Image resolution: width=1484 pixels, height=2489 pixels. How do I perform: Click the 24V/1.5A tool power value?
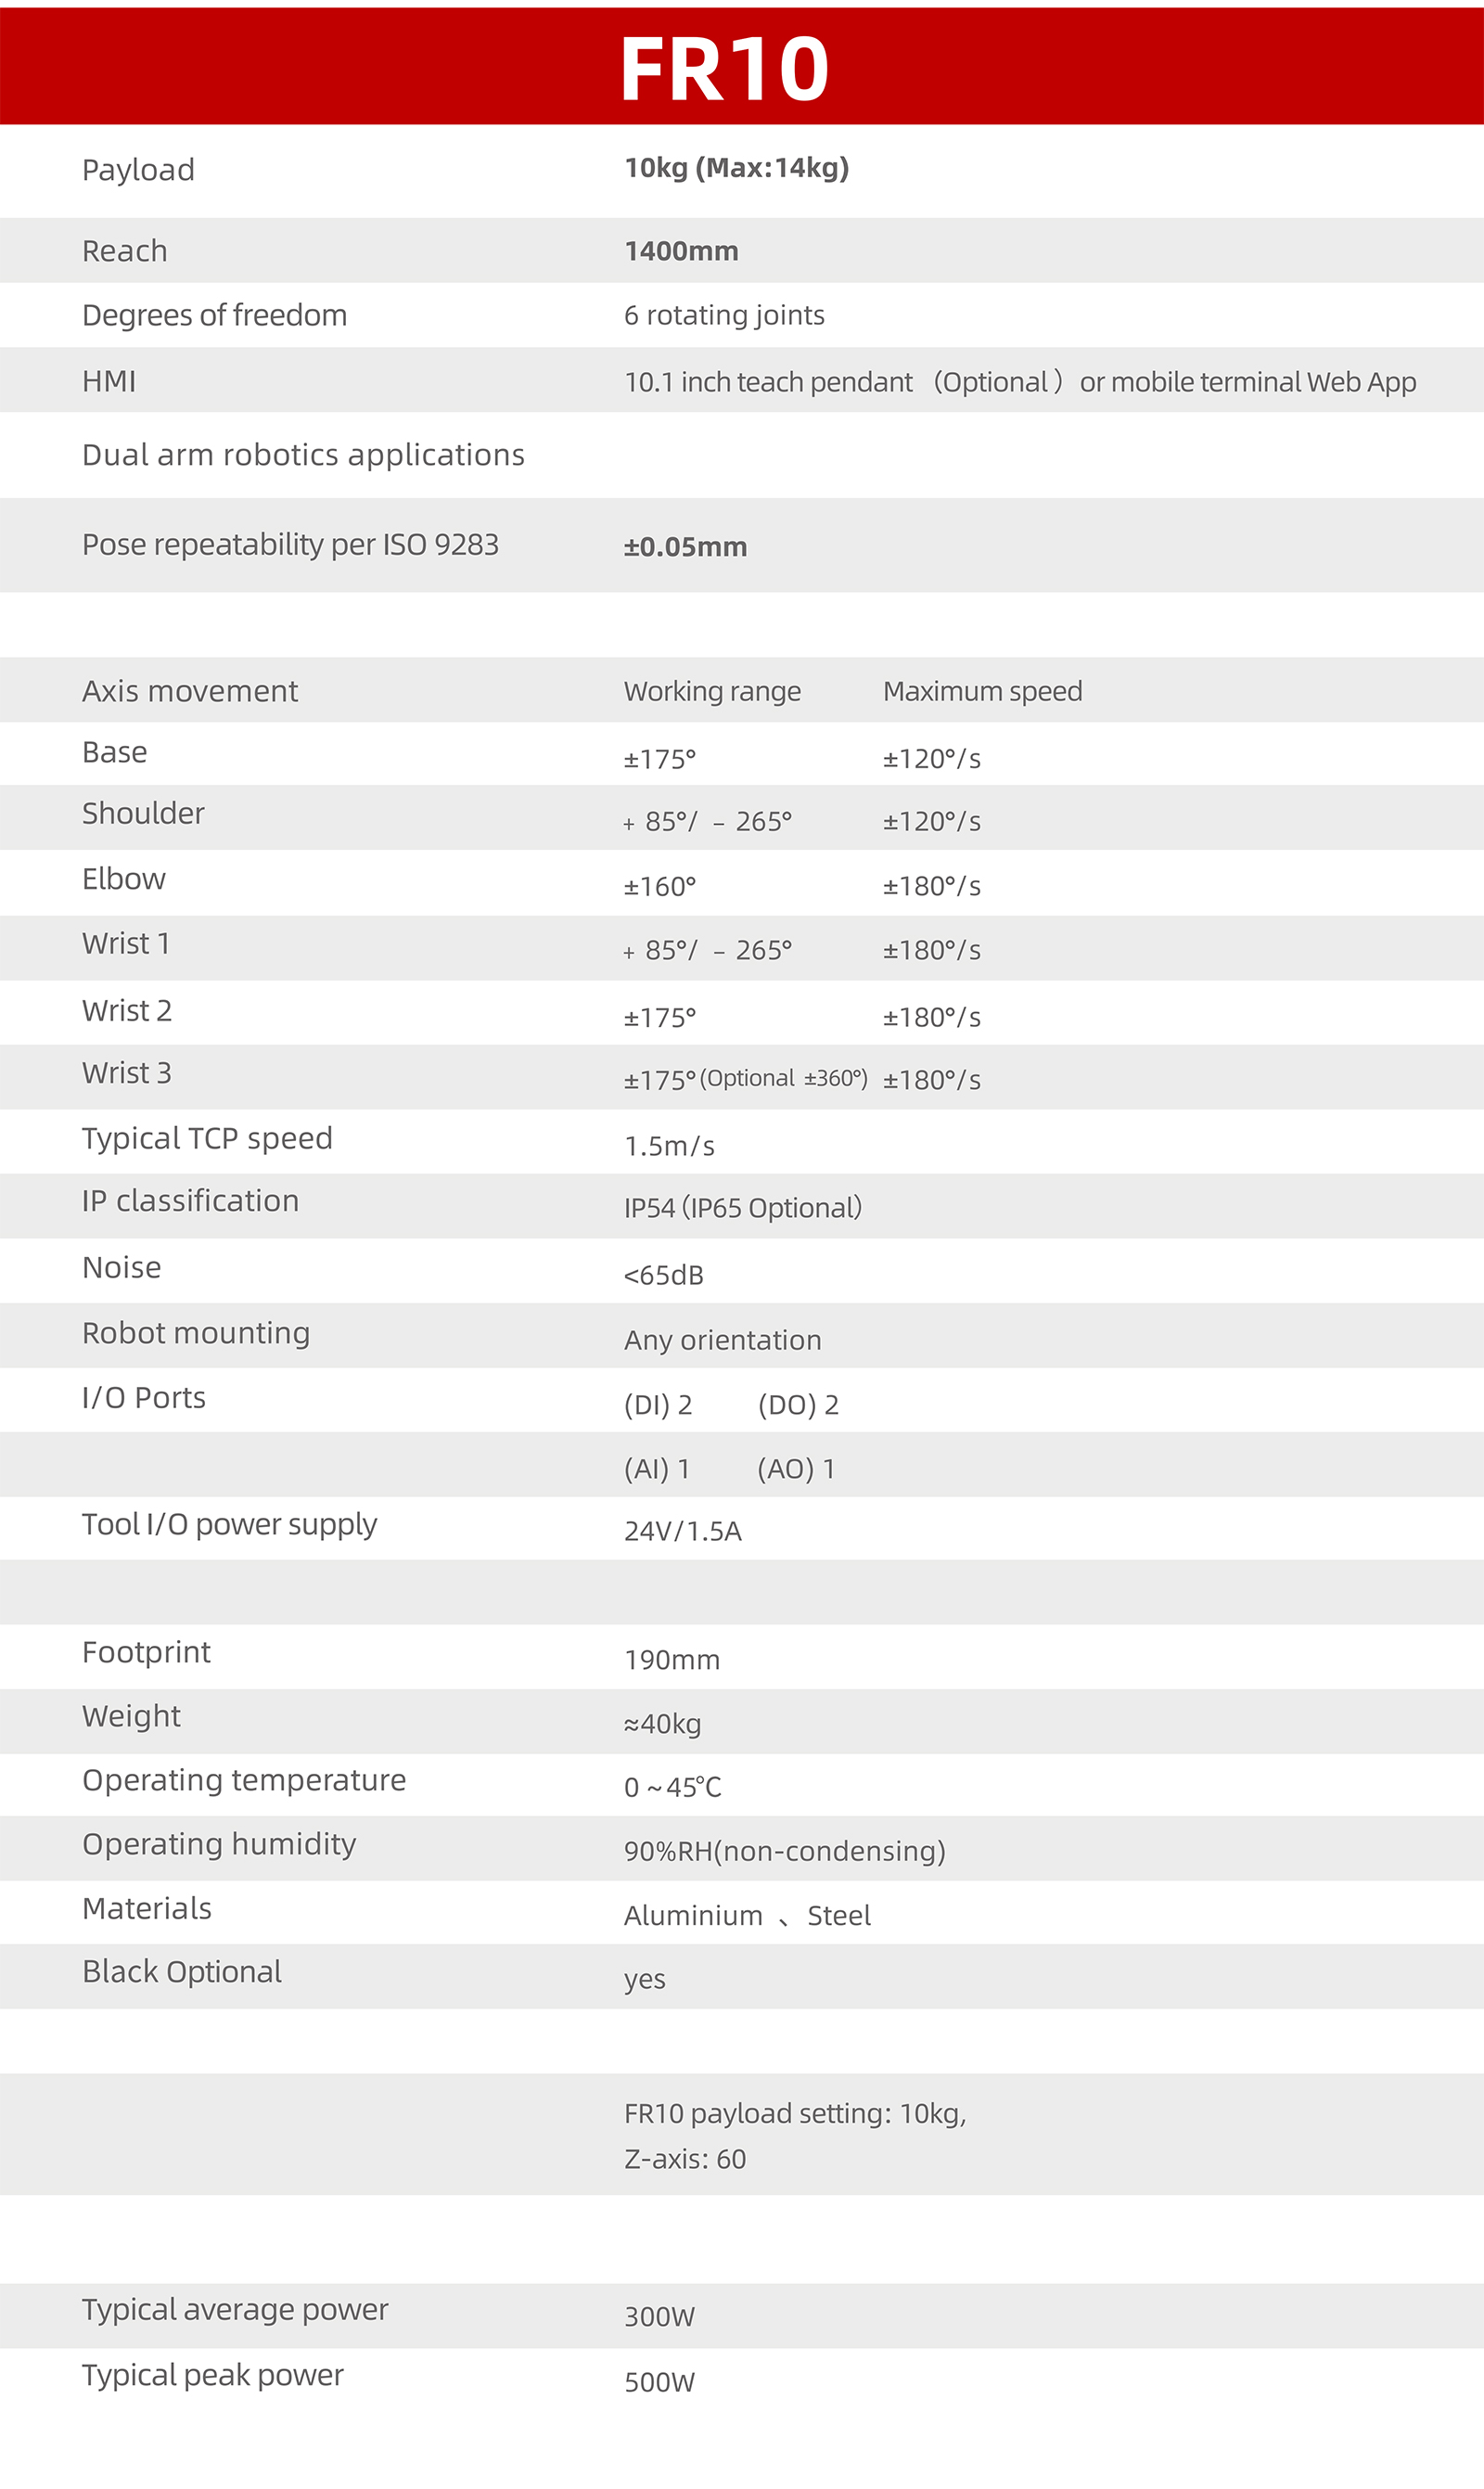click(x=683, y=1531)
